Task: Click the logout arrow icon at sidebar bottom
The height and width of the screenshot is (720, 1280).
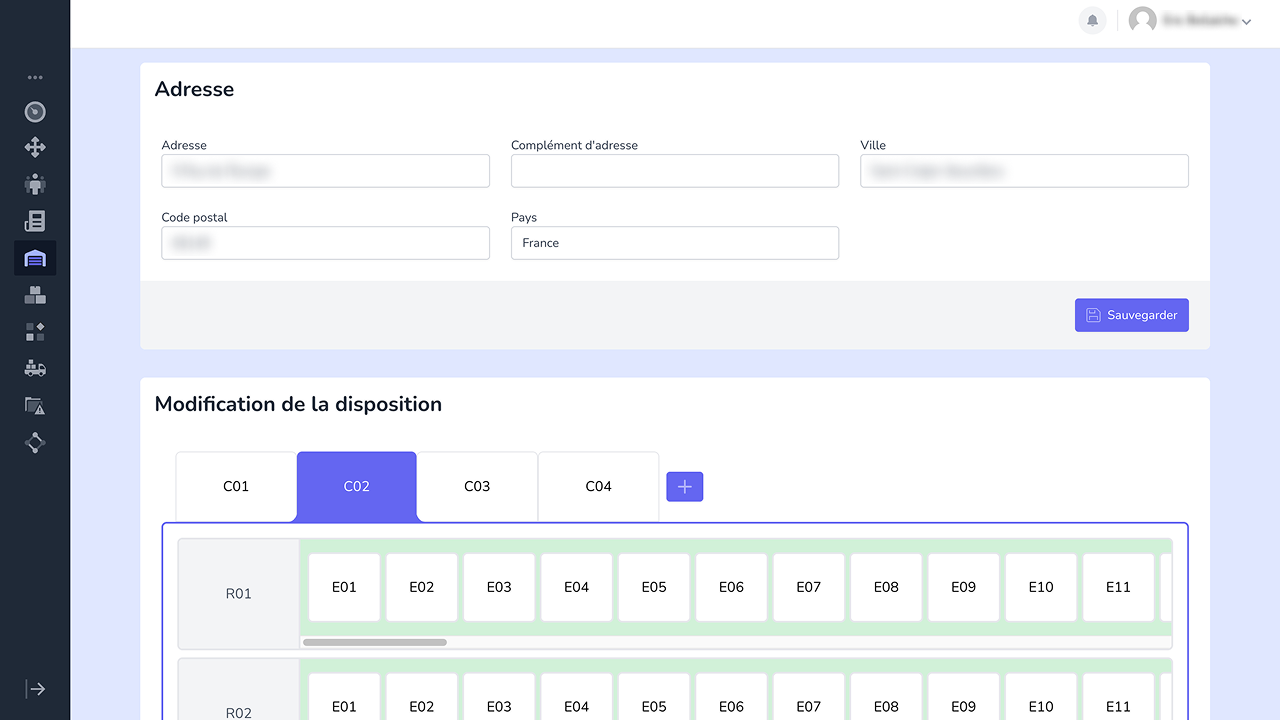Action: pos(35,689)
